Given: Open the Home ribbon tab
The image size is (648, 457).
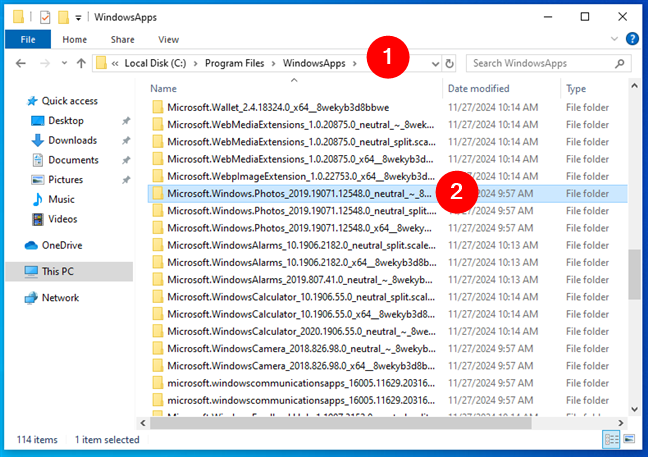Looking at the screenshot, I should 74,39.
